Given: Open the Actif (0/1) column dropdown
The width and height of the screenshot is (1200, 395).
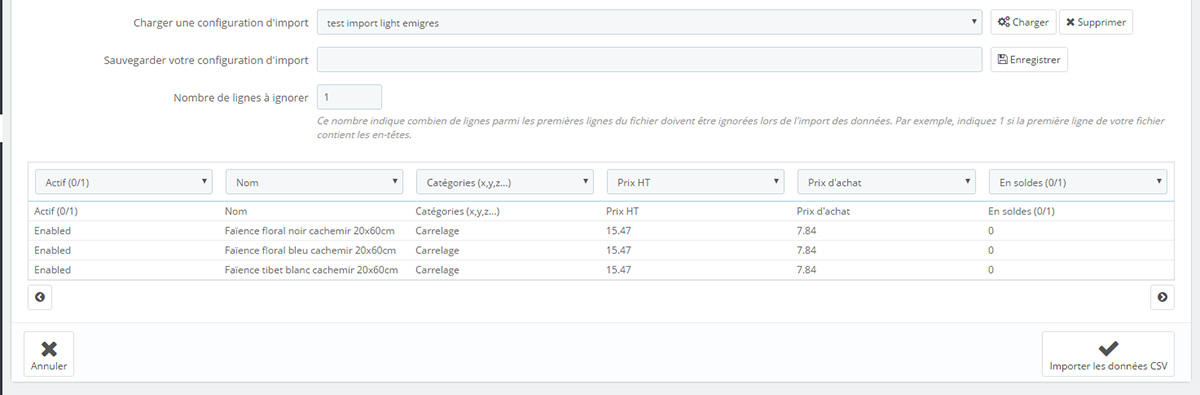Looking at the screenshot, I should pyautogui.click(x=123, y=182).
